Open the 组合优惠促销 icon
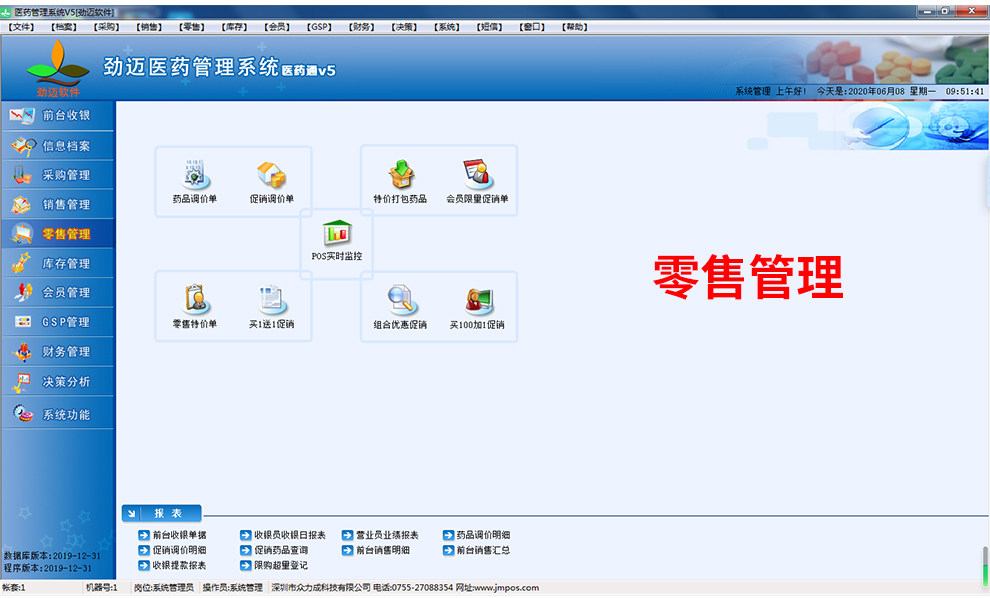Image resolution: width=990 pixels, height=598 pixels. (x=400, y=308)
